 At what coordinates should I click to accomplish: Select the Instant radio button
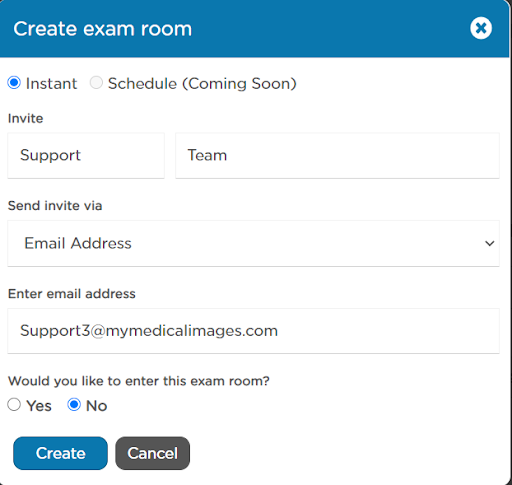point(14,82)
